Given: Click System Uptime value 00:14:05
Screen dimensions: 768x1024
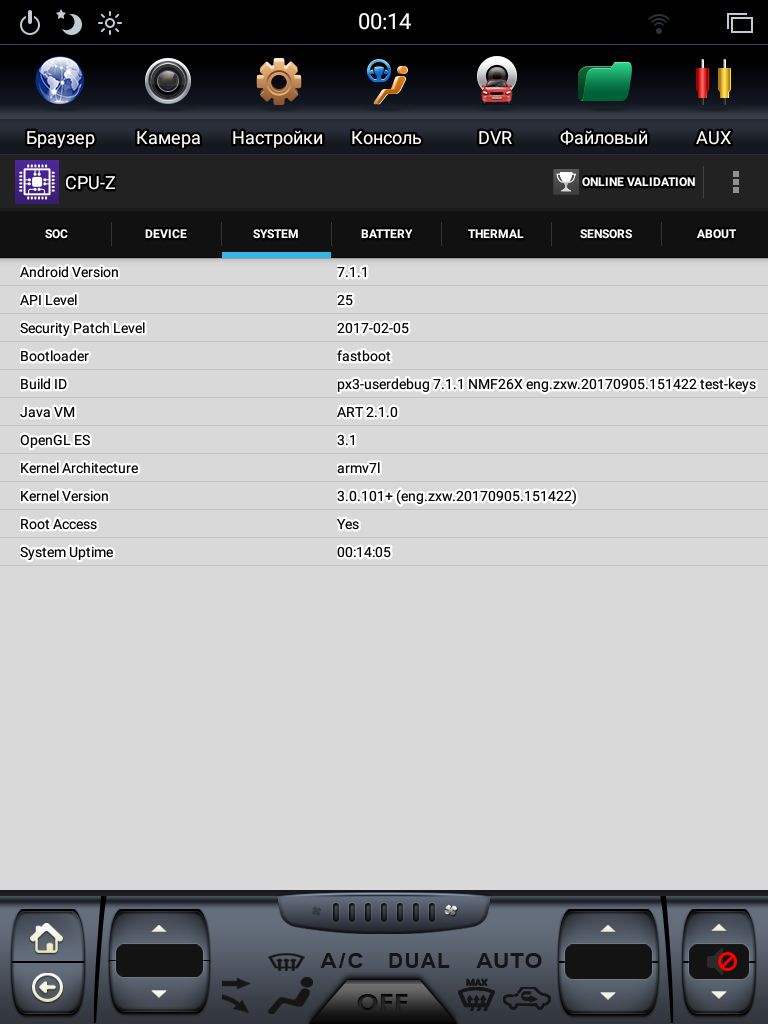Looking at the screenshot, I should pyautogui.click(x=364, y=552).
